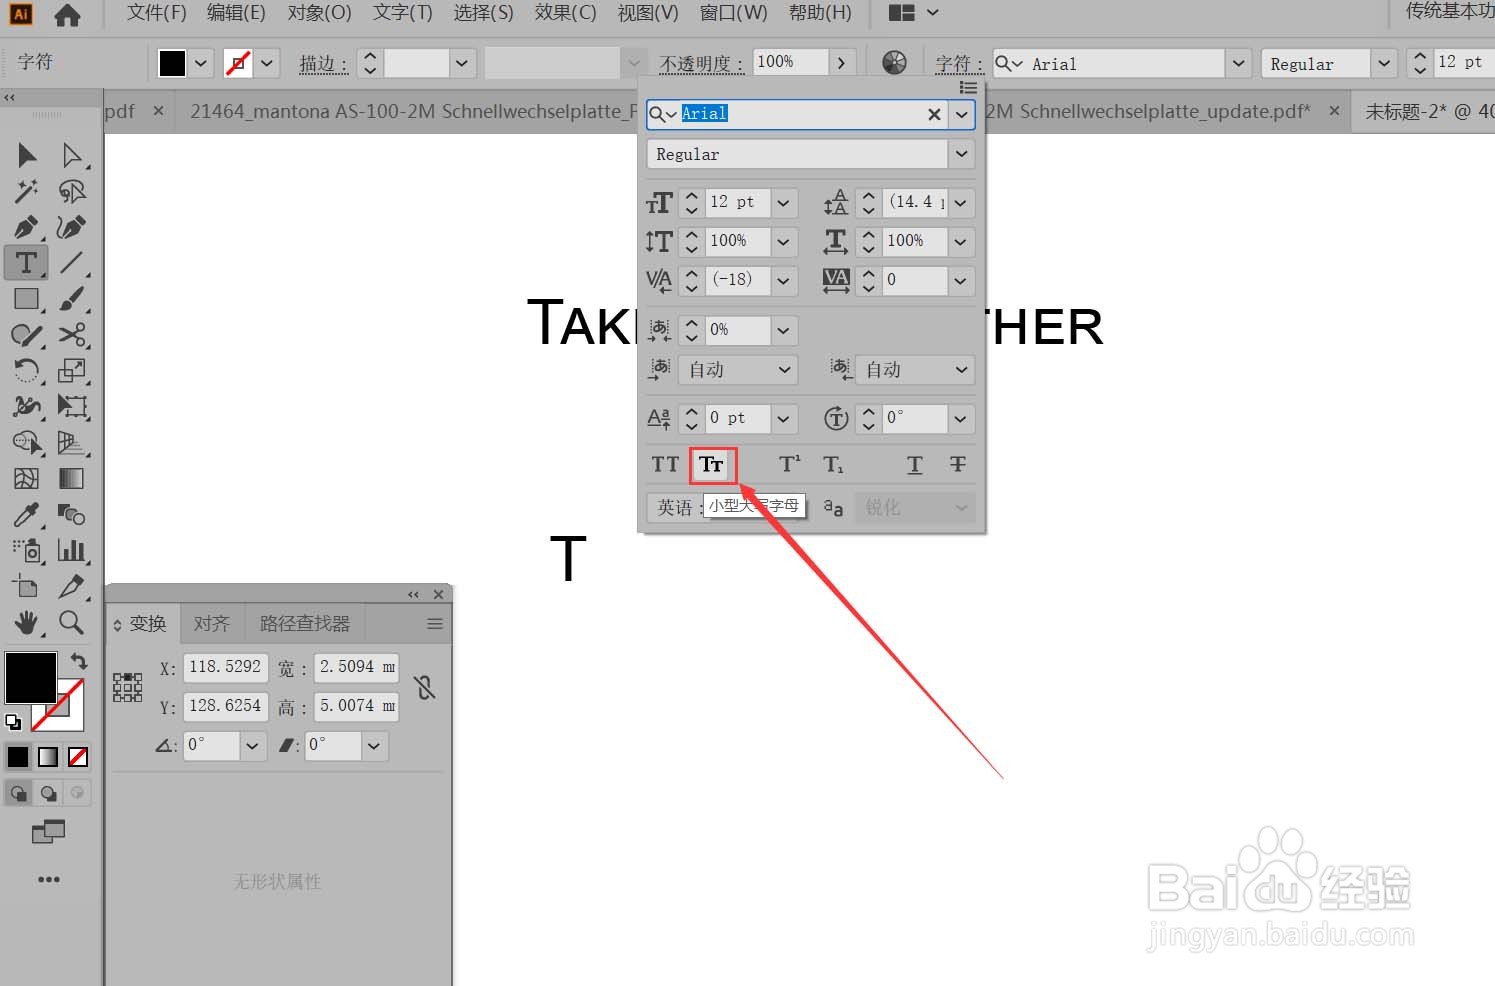1495x986 pixels.
Task: Select the Artboard tool
Action: point(27,587)
